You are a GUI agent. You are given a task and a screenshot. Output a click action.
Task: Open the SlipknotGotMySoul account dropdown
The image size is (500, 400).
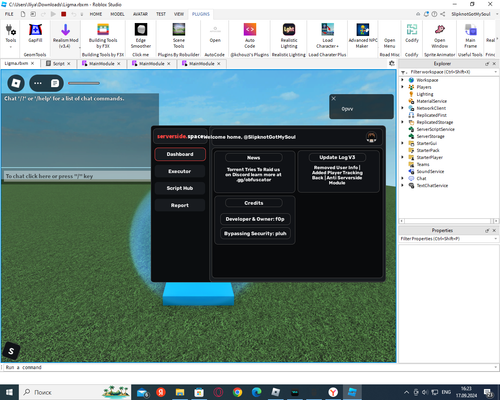475,14
